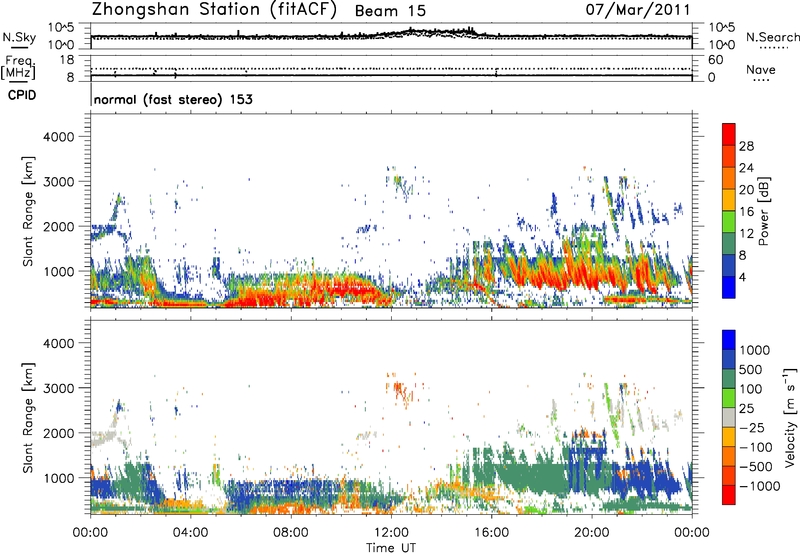Click the '18' tick on frequency axis
The width and height of the screenshot is (800, 554).
tap(67, 60)
